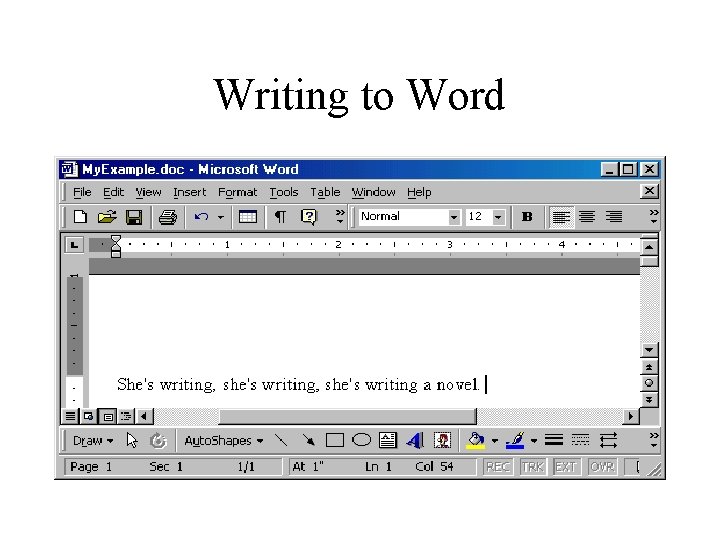The height and width of the screenshot is (540, 720).
Task: Expand more Standard toolbar buttons chevron
Action: (x=340, y=216)
